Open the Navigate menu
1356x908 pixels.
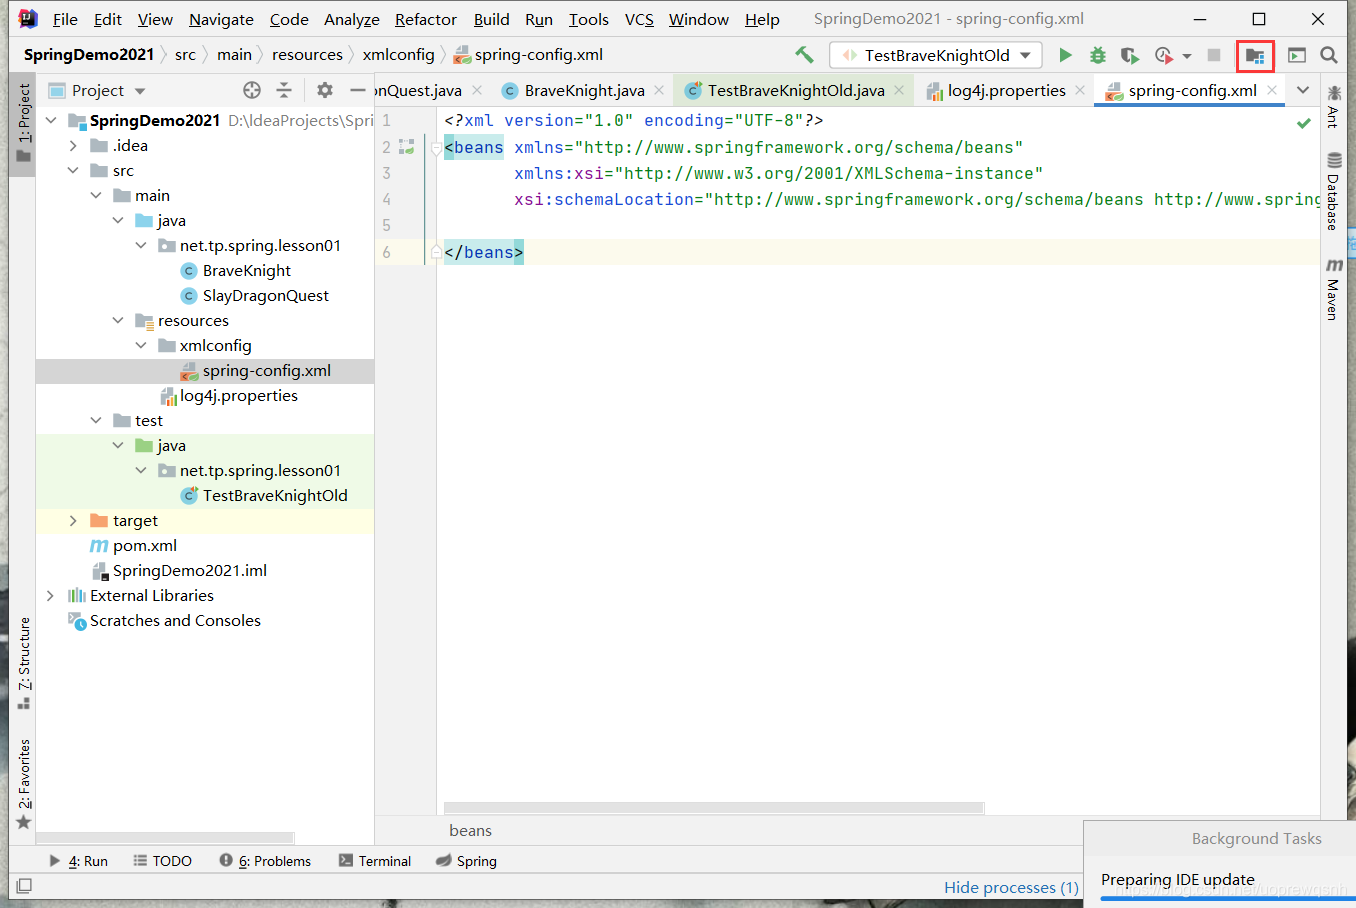pos(221,19)
